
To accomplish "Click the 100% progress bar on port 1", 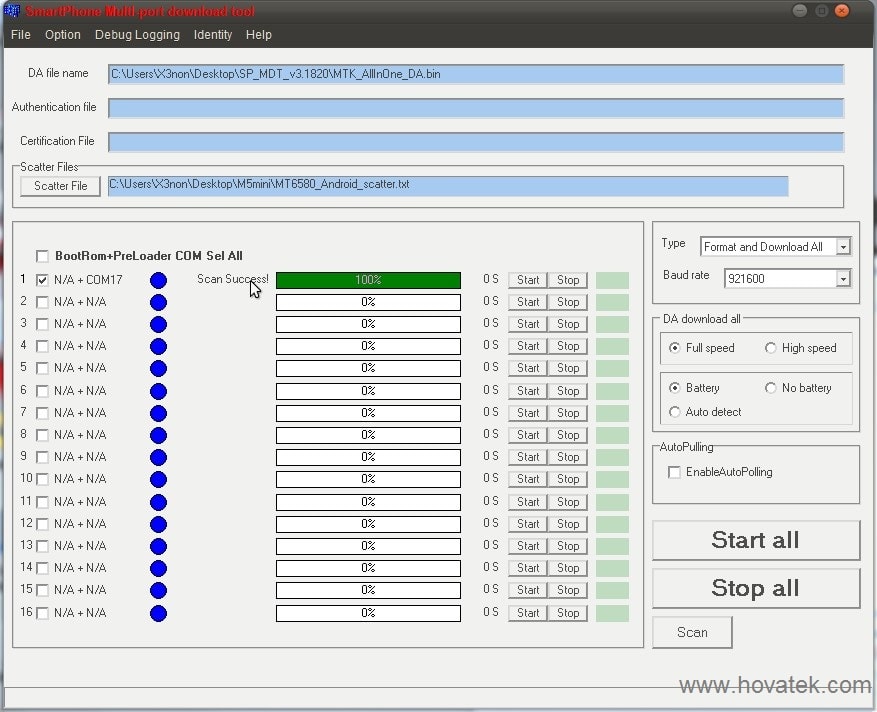I will click(x=368, y=280).
